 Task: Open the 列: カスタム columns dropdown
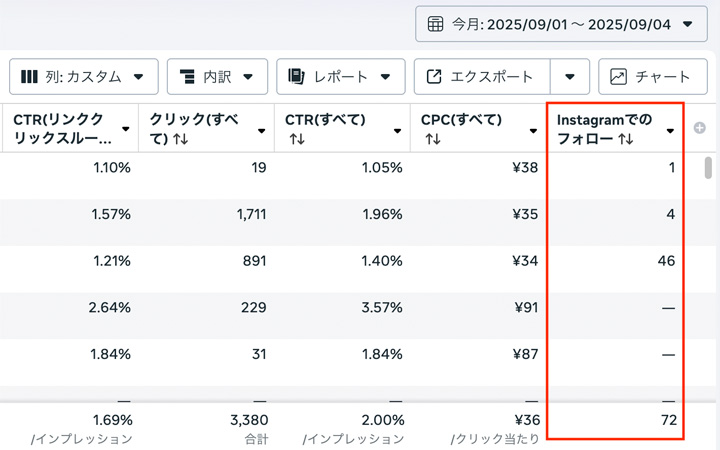(84, 77)
